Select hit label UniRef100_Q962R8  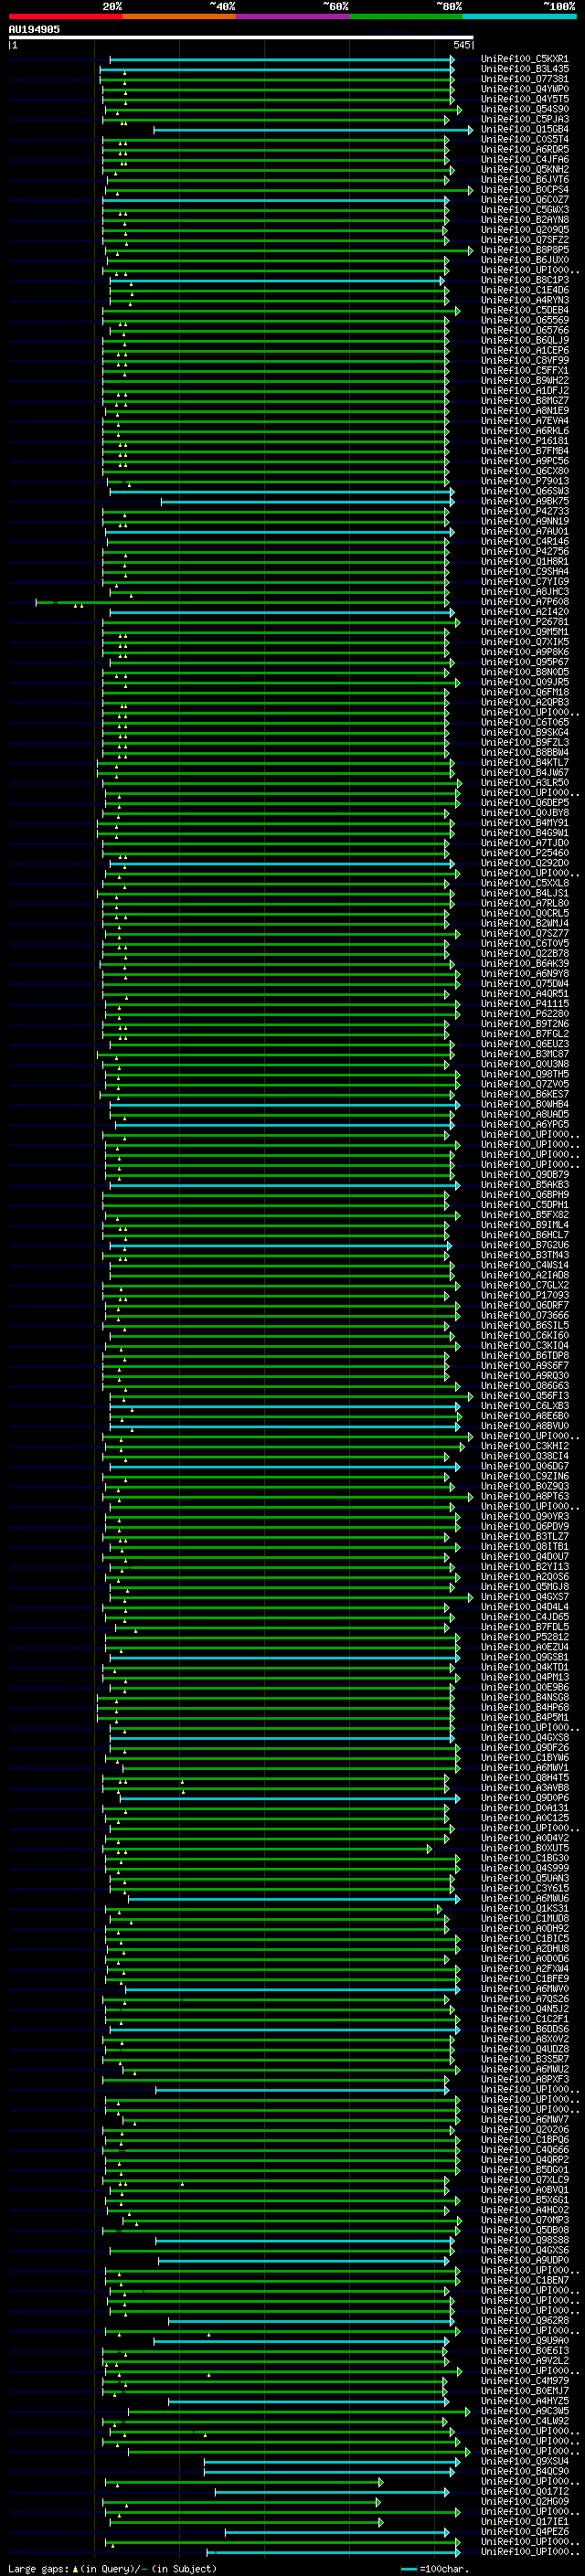[x=525, y=2320]
